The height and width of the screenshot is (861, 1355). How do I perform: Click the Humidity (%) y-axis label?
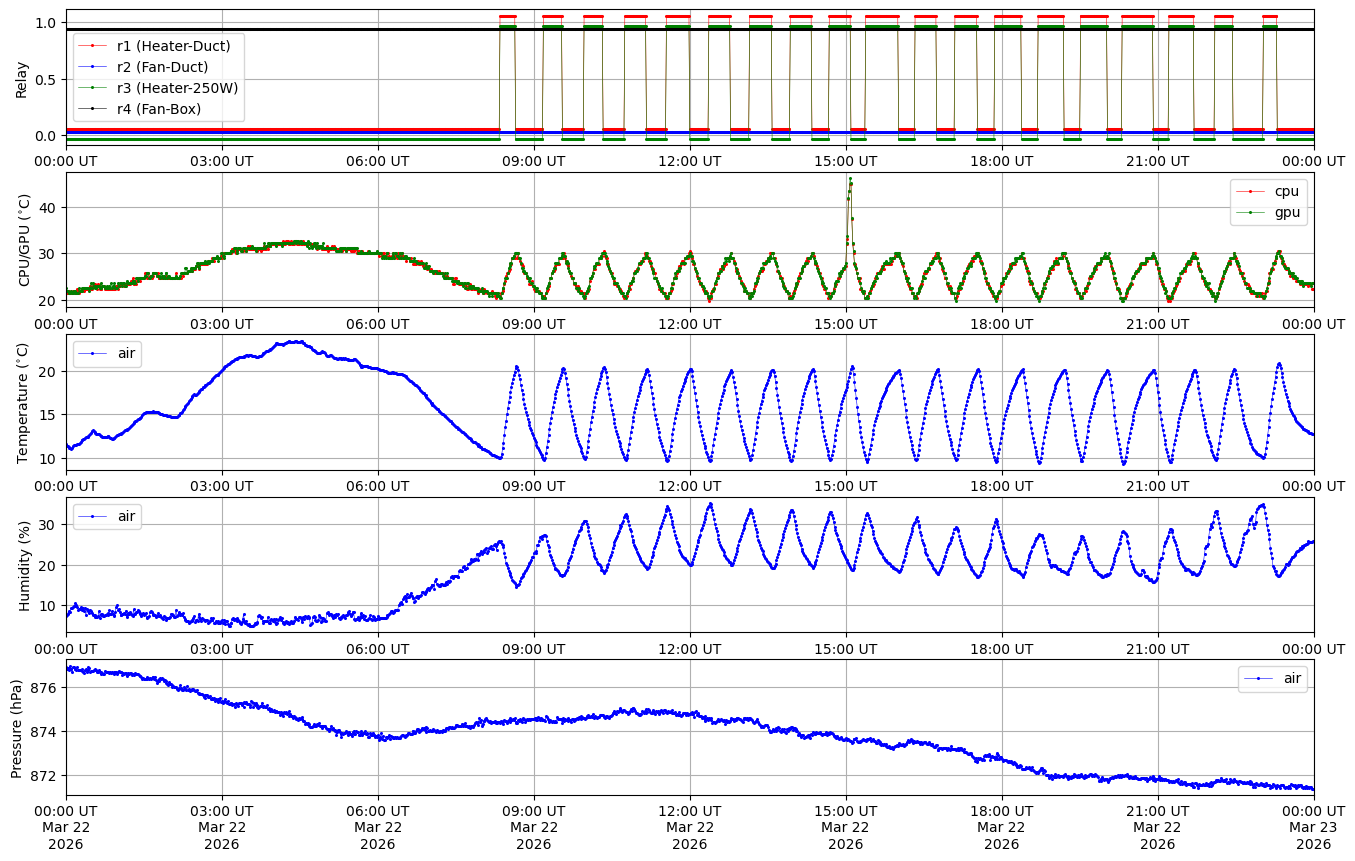point(24,565)
